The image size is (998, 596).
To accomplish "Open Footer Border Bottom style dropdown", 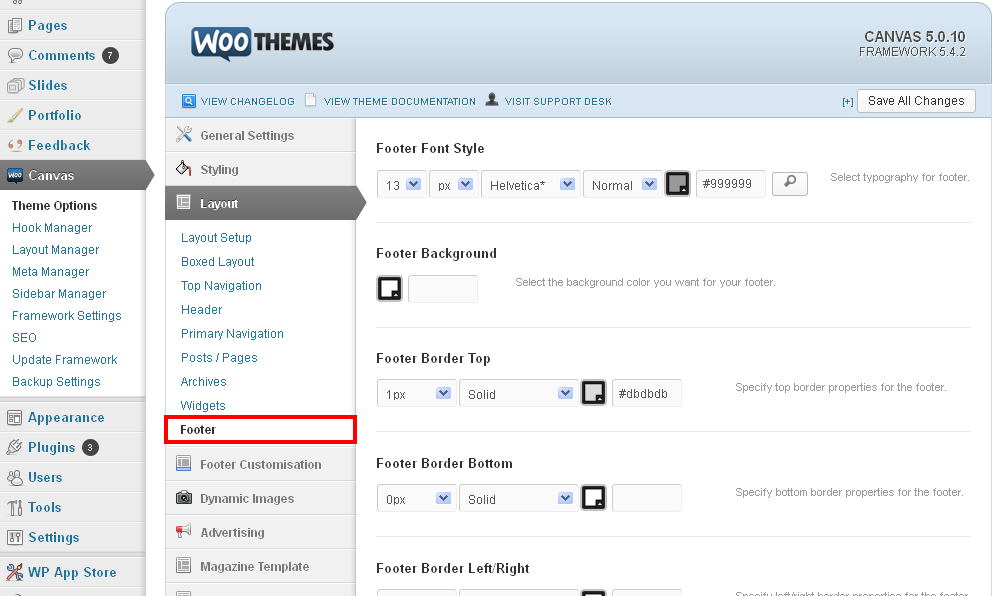I will 518,499.
